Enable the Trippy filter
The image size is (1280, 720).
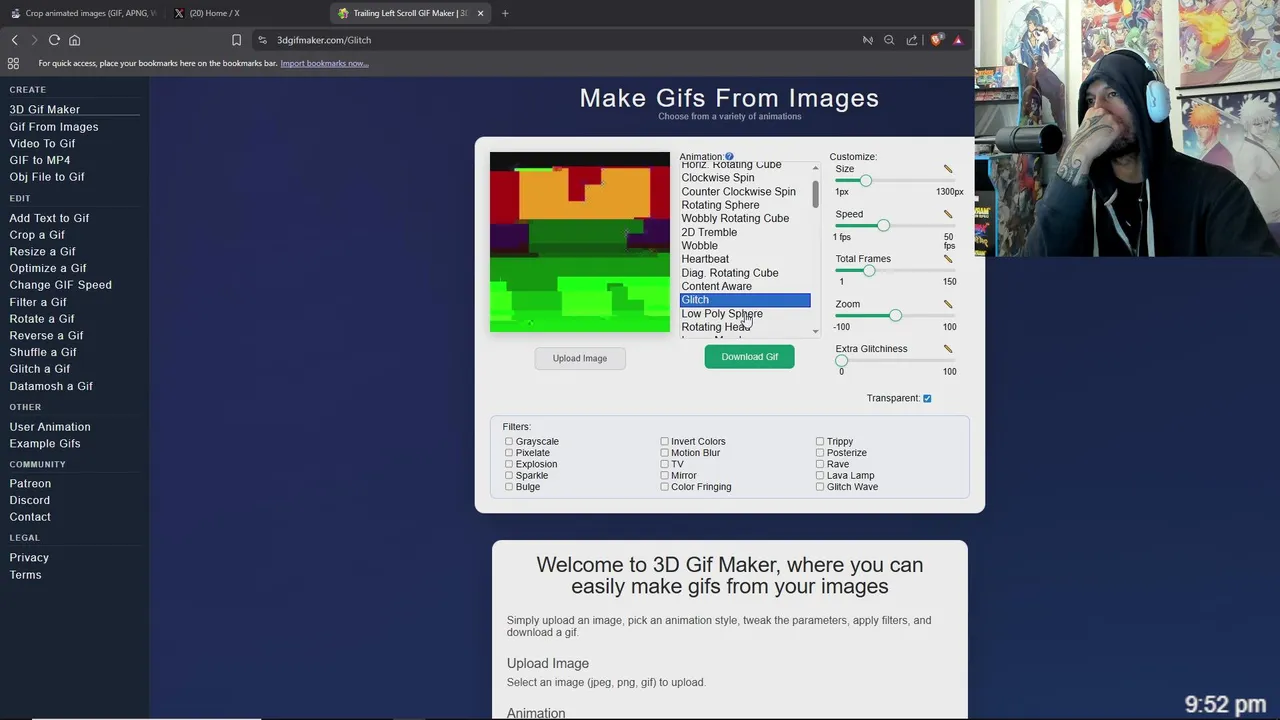click(820, 441)
